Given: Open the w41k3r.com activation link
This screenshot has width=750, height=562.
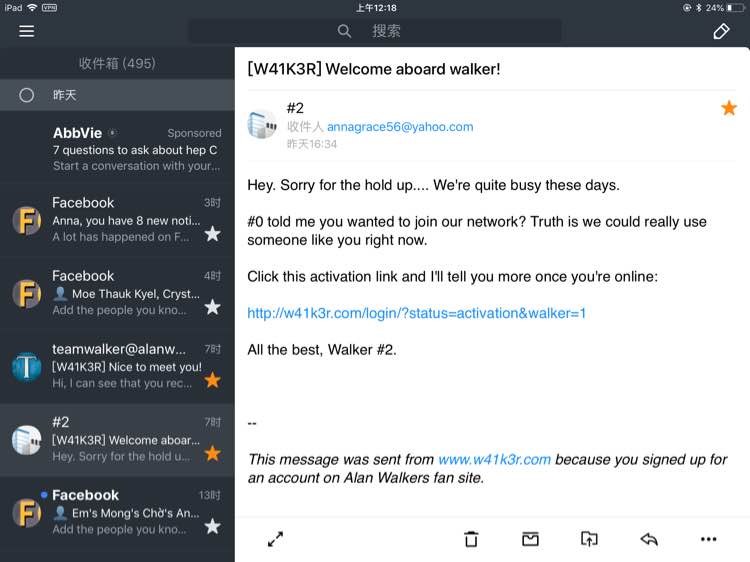Looking at the screenshot, I should [416, 313].
